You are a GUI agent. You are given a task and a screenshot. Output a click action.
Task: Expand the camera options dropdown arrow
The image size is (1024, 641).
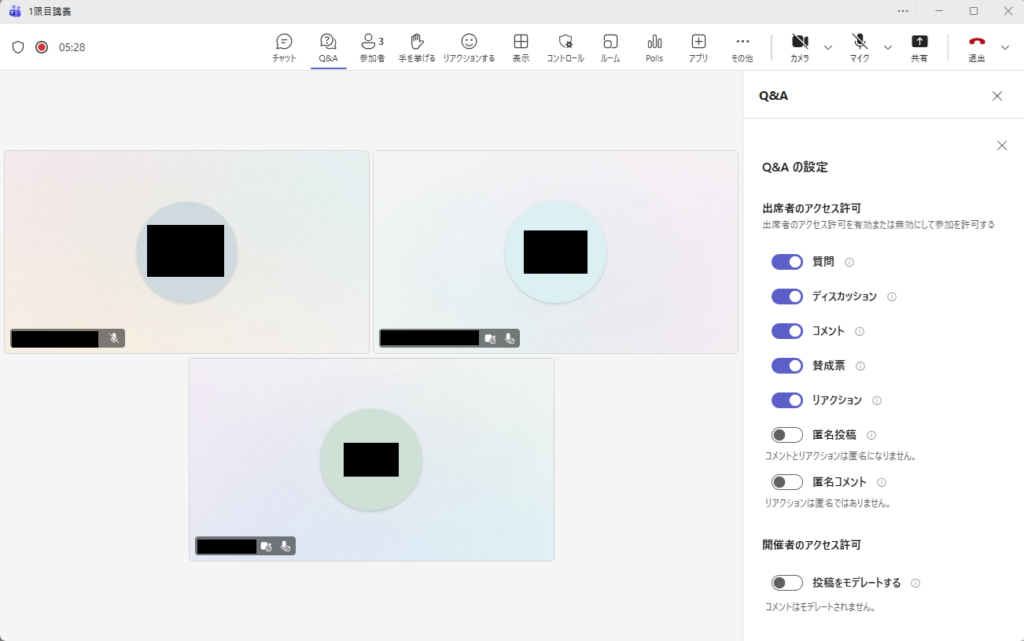point(828,47)
